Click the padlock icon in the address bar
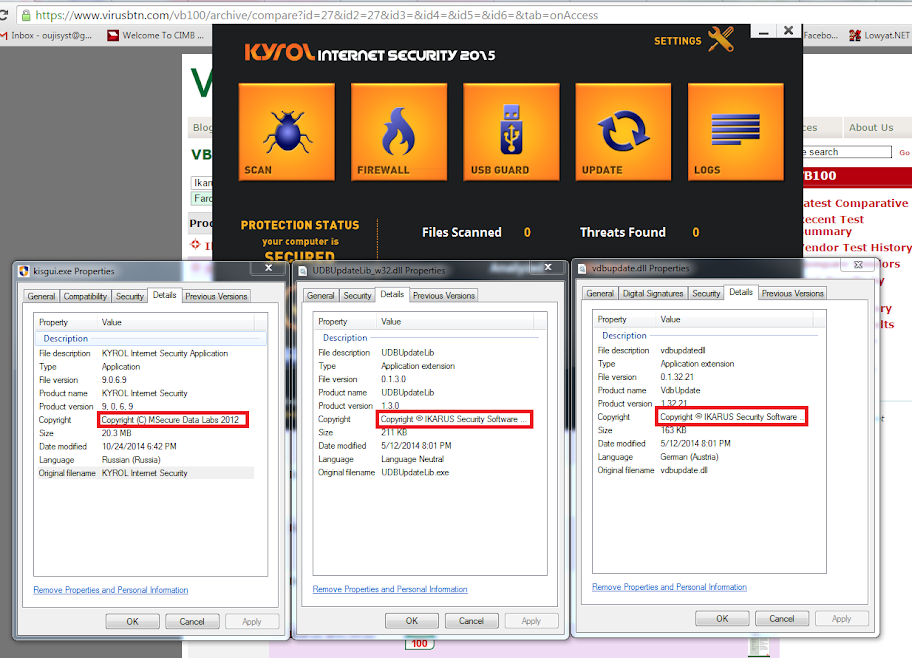The image size is (912, 658). 24,15
